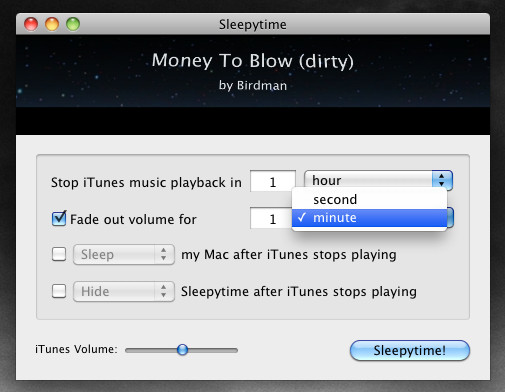Close the Sleepytime window

pos(31,24)
